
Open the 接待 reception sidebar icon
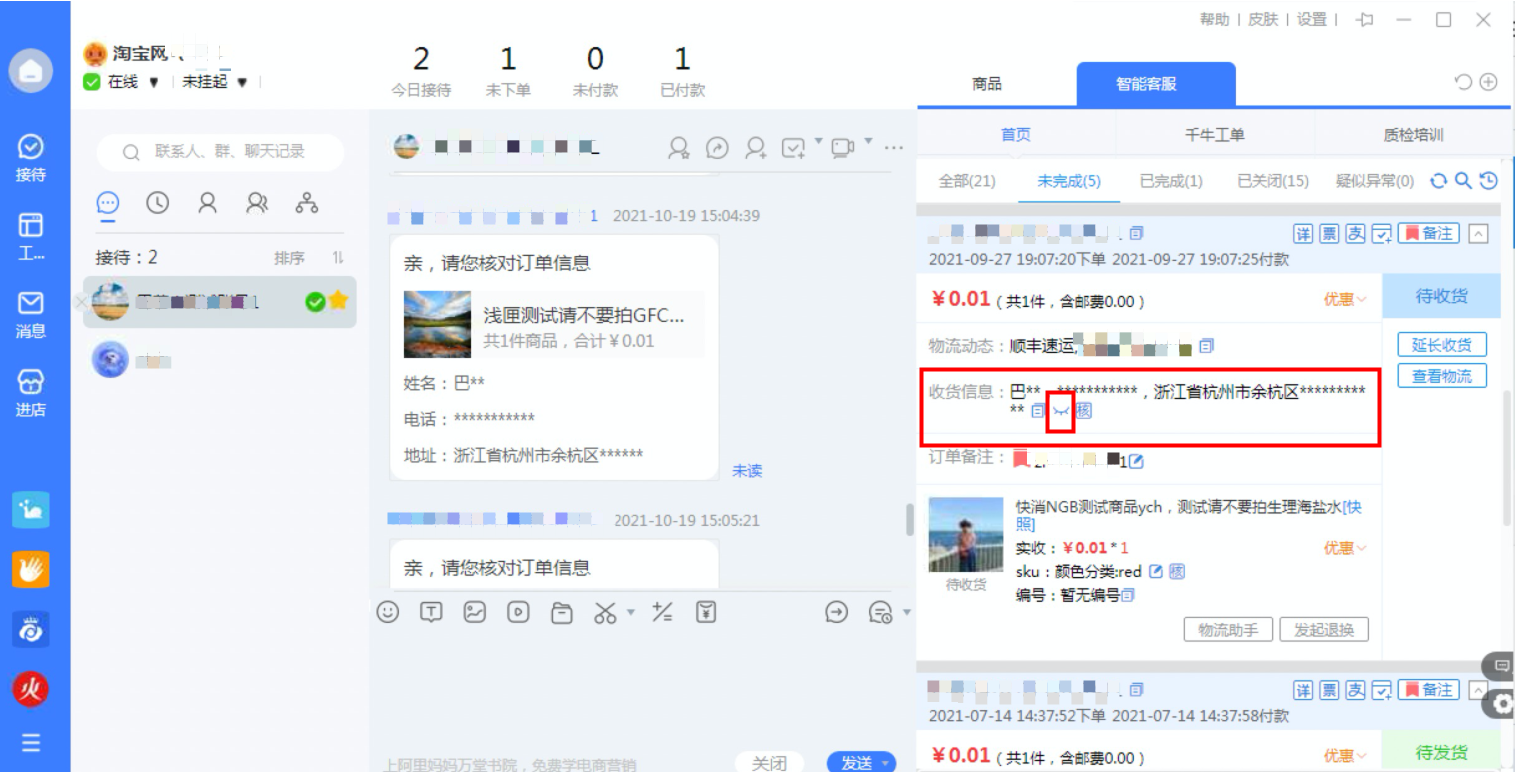tap(31, 157)
